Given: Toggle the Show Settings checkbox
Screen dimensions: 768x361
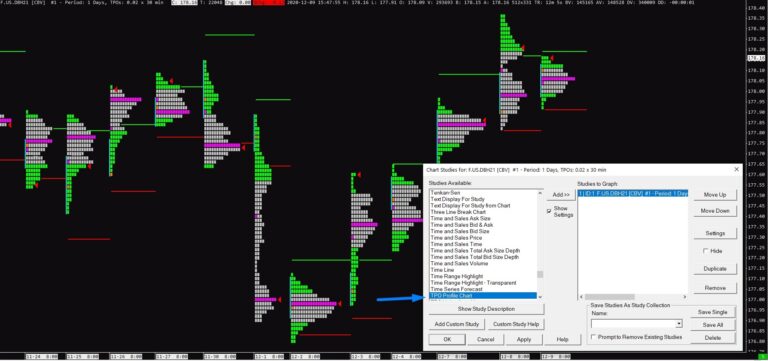Looking at the screenshot, I should (x=549, y=211).
